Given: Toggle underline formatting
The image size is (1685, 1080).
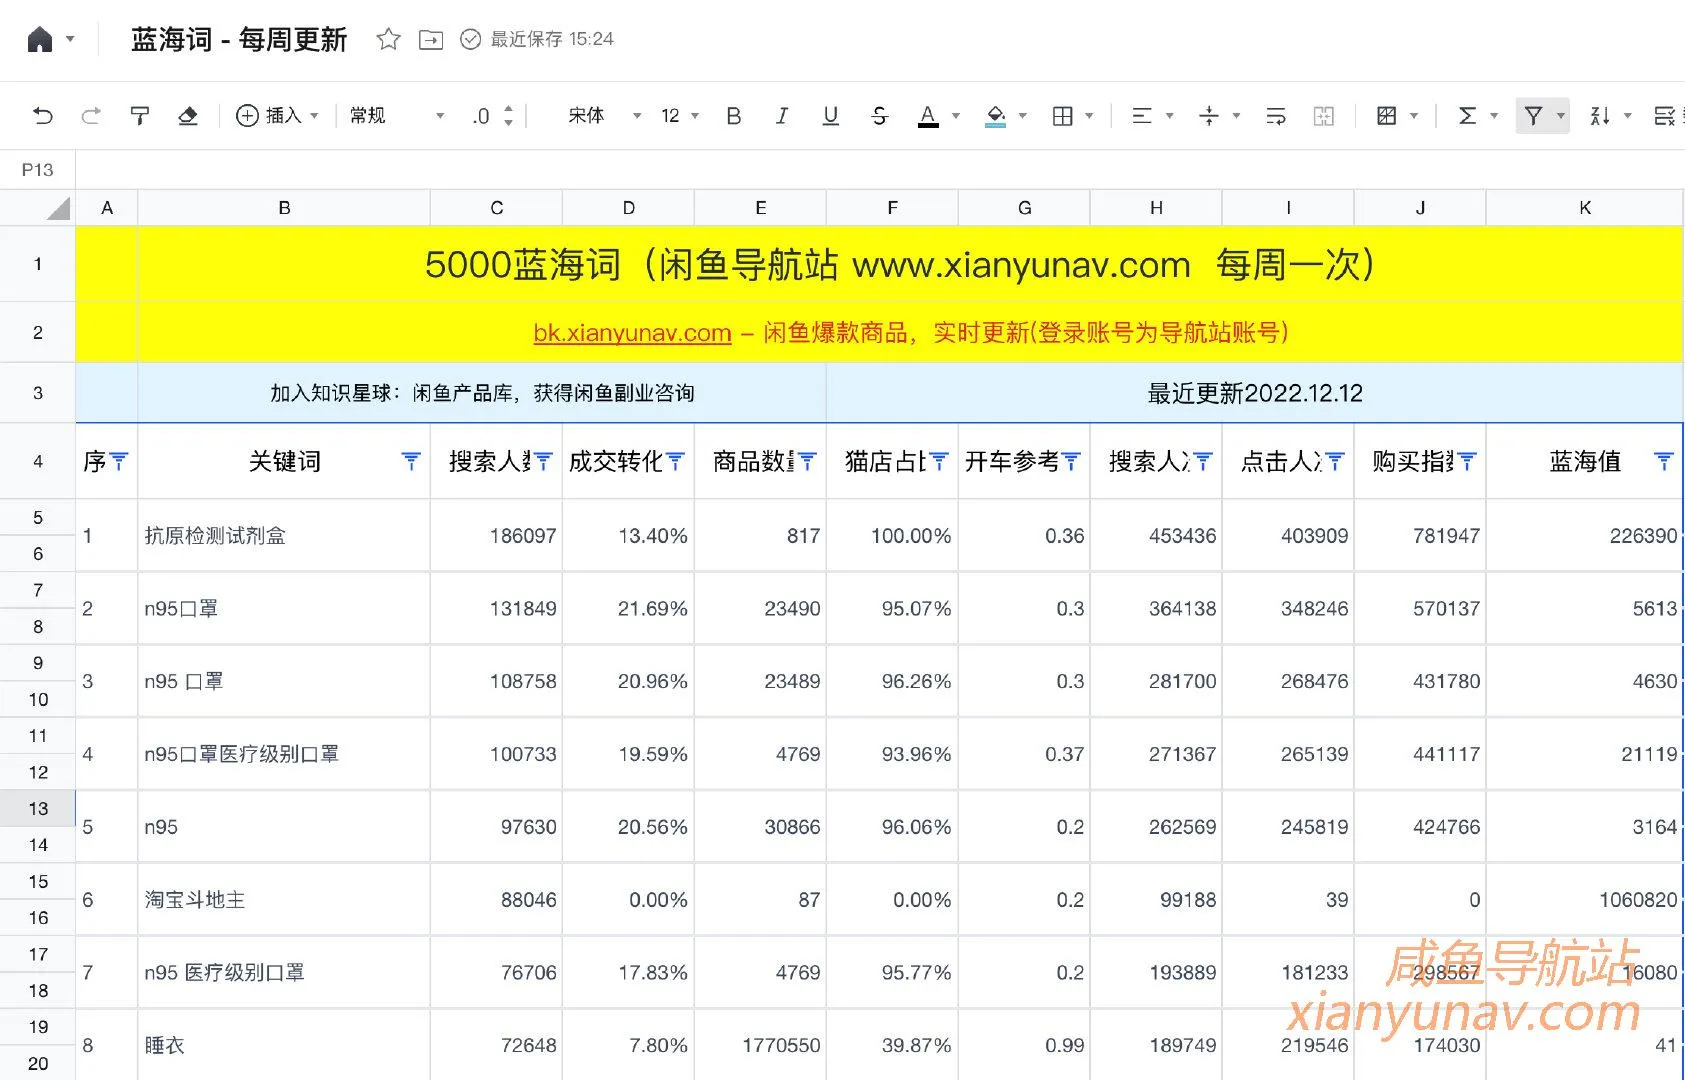Looking at the screenshot, I should [x=830, y=116].
